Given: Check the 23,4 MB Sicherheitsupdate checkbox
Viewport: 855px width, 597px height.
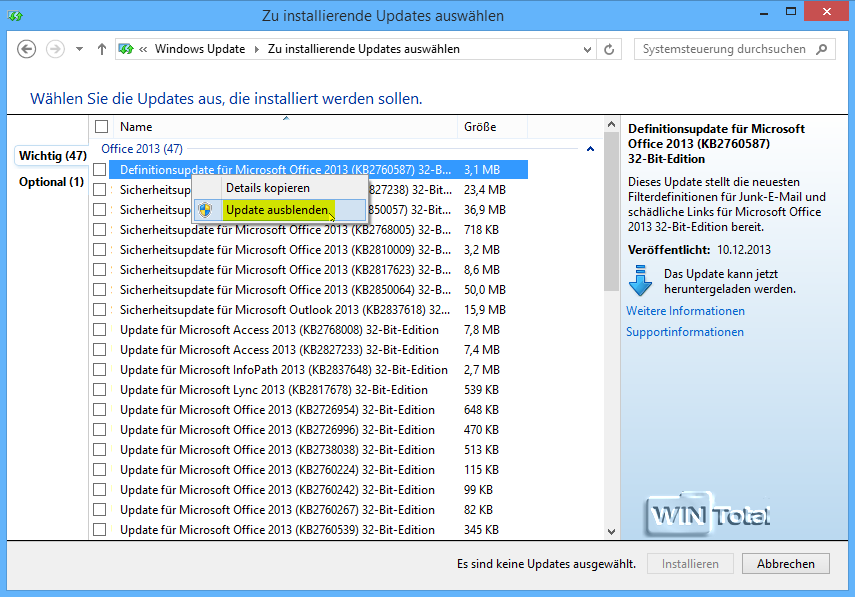Looking at the screenshot, I should pyautogui.click(x=99, y=190).
